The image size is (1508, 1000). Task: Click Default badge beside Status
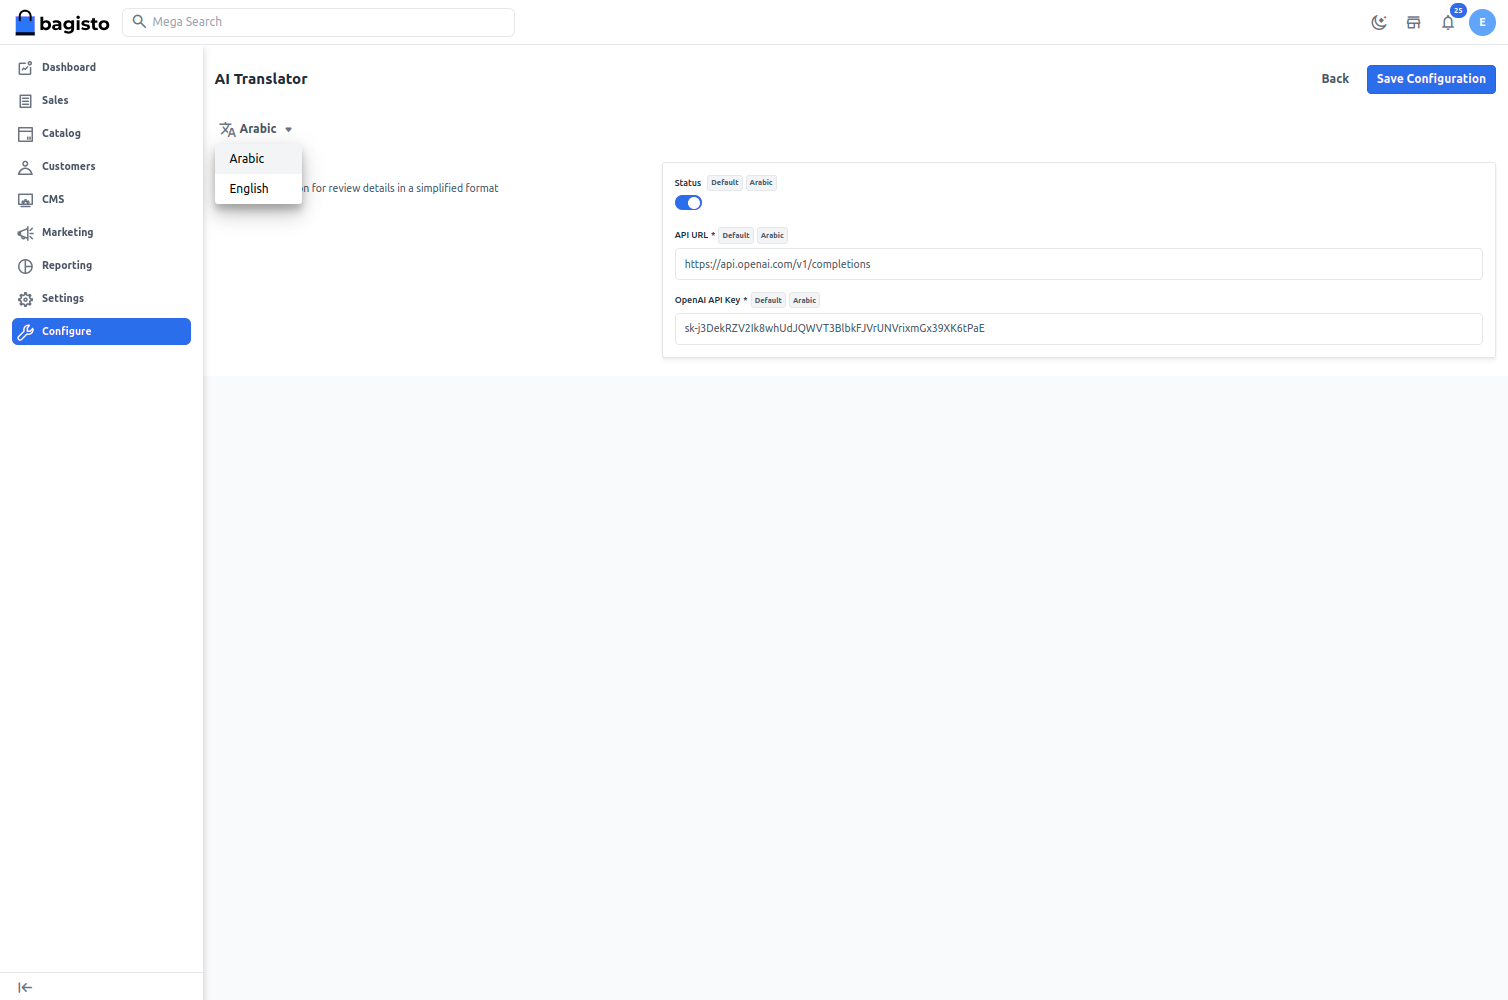pyautogui.click(x=725, y=183)
